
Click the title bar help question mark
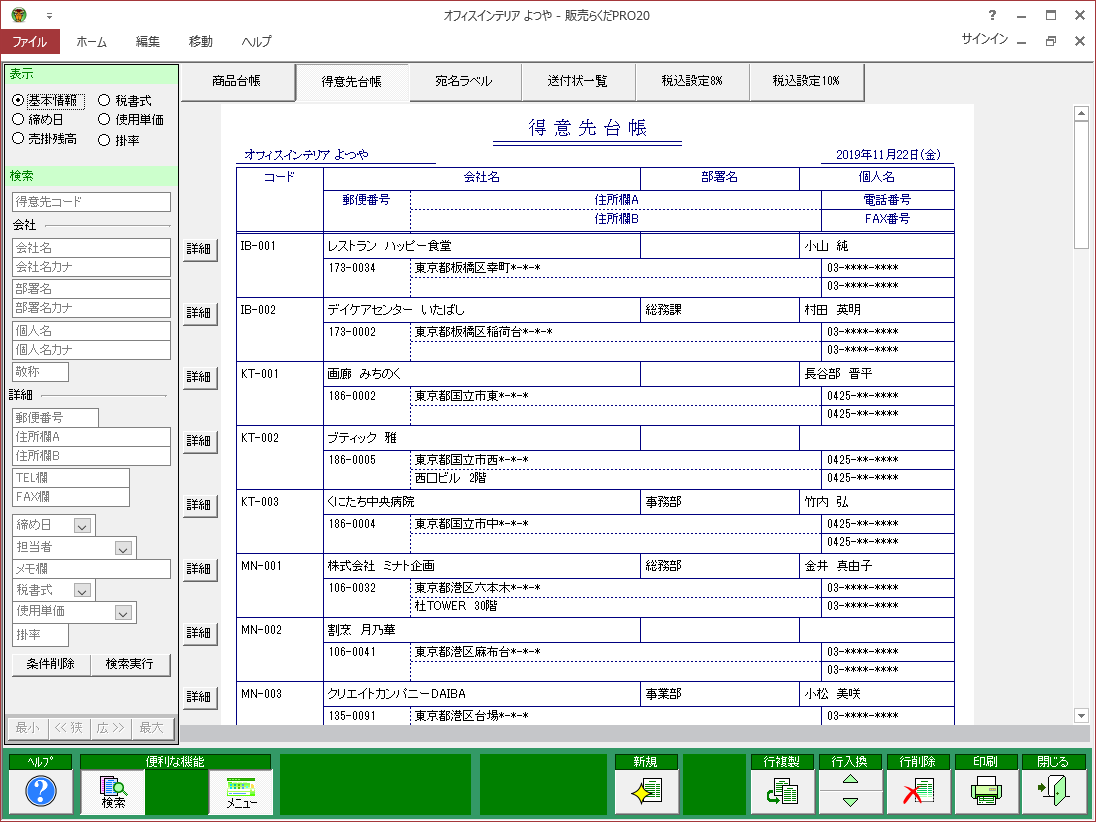992,15
